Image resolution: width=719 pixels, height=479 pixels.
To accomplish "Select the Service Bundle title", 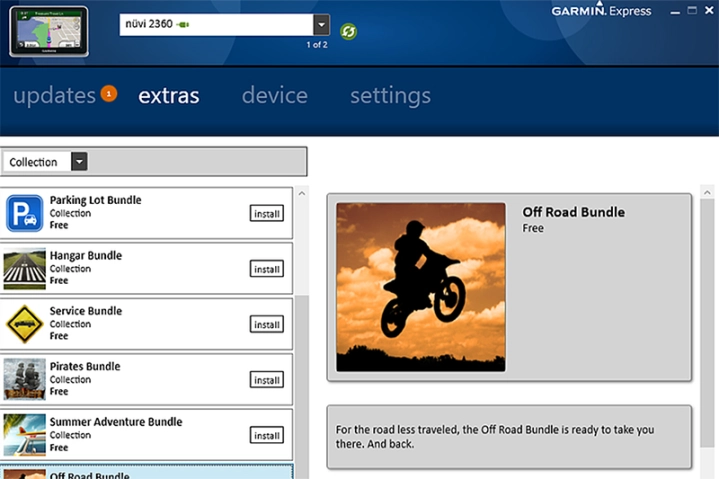I will pyautogui.click(x=86, y=311).
